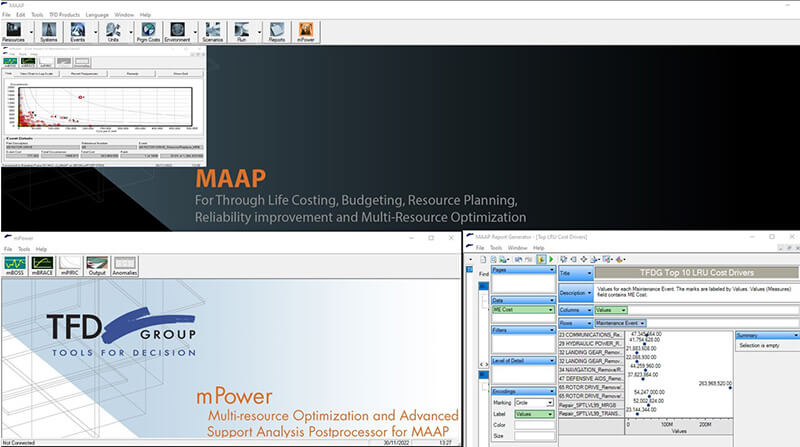800x447 pixels.
Task: Open the Description dropdown button
Action: click(x=576, y=293)
